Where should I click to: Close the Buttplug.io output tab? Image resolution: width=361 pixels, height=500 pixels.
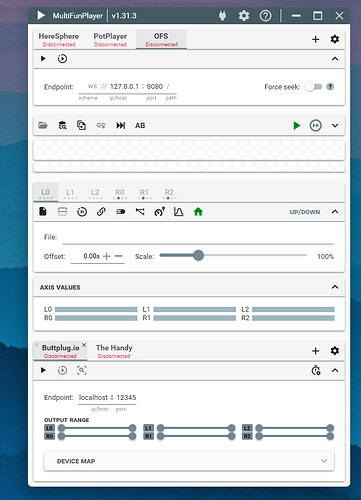(x=84, y=345)
